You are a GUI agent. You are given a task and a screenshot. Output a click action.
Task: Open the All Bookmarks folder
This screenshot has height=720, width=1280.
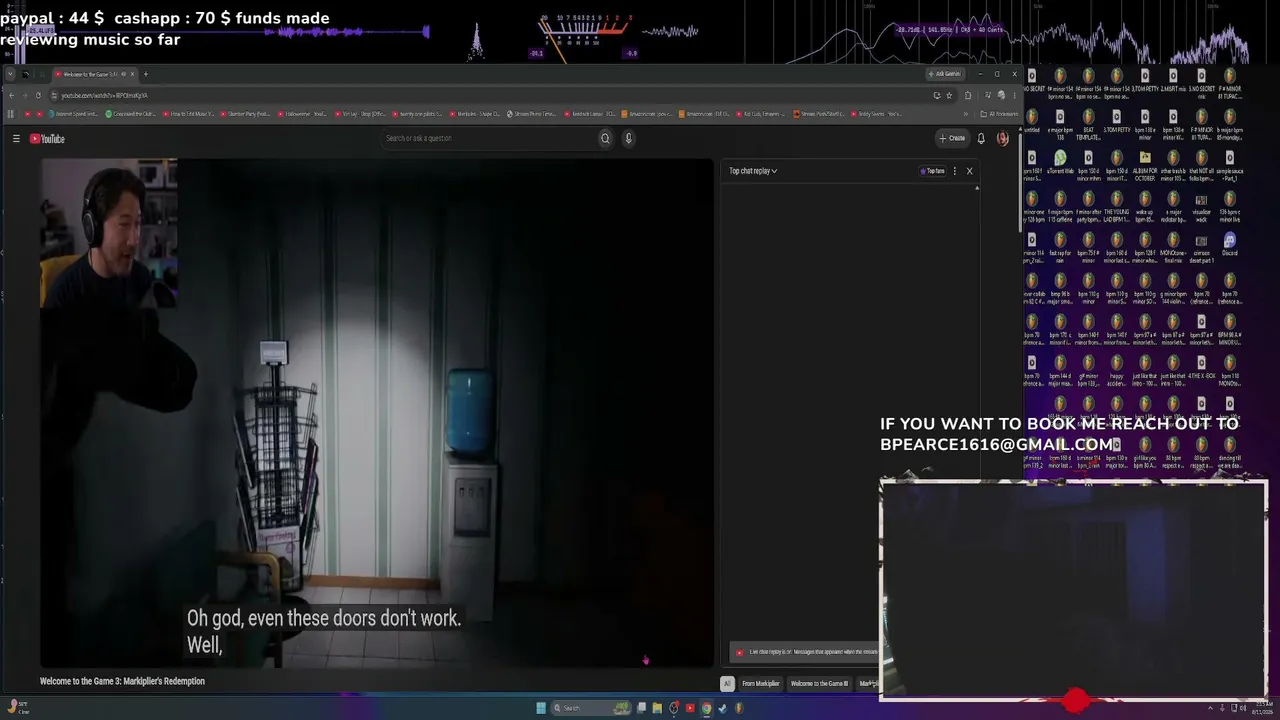click(x=1000, y=114)
